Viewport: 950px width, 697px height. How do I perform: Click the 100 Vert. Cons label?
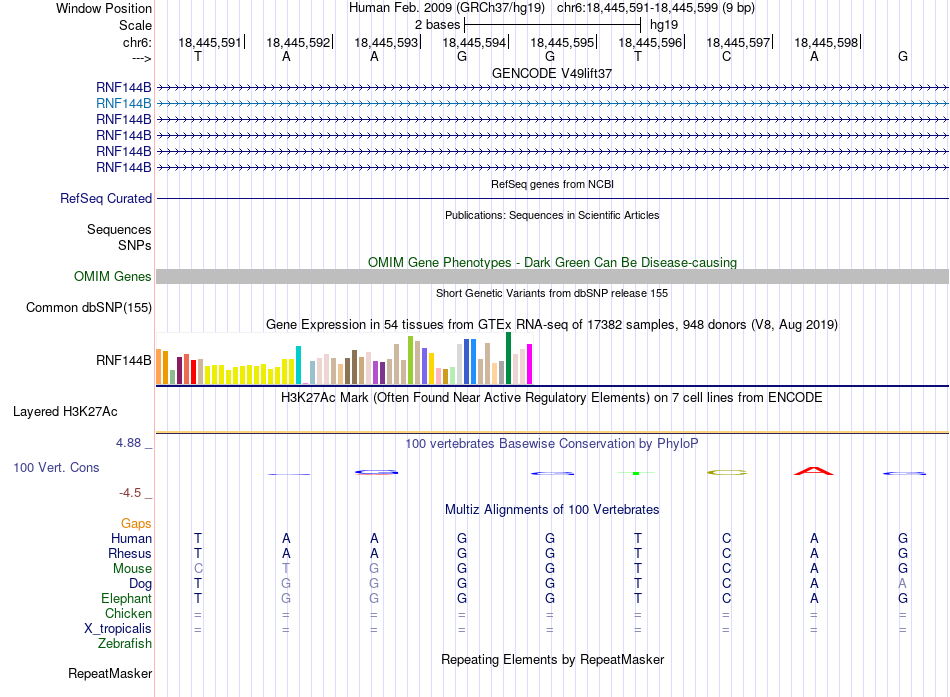[x=56, y=467]
